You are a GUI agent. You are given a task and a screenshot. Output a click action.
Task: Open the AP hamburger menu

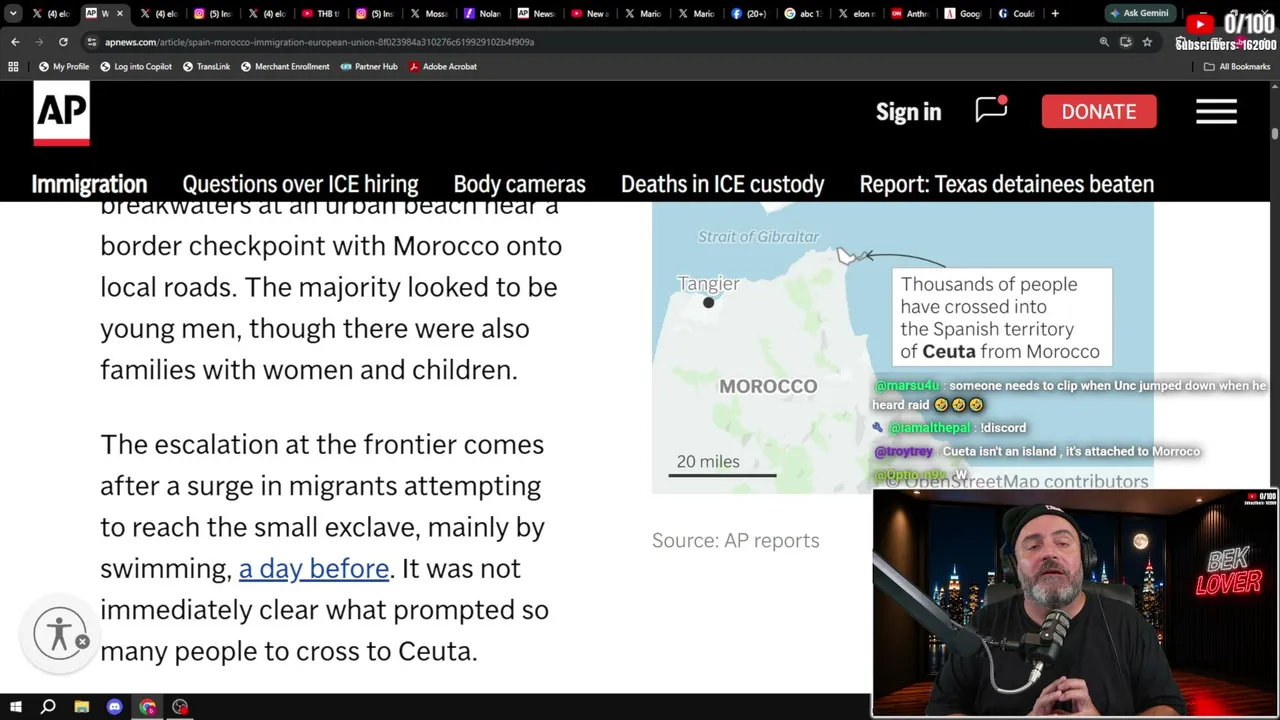pos(1216,111)
